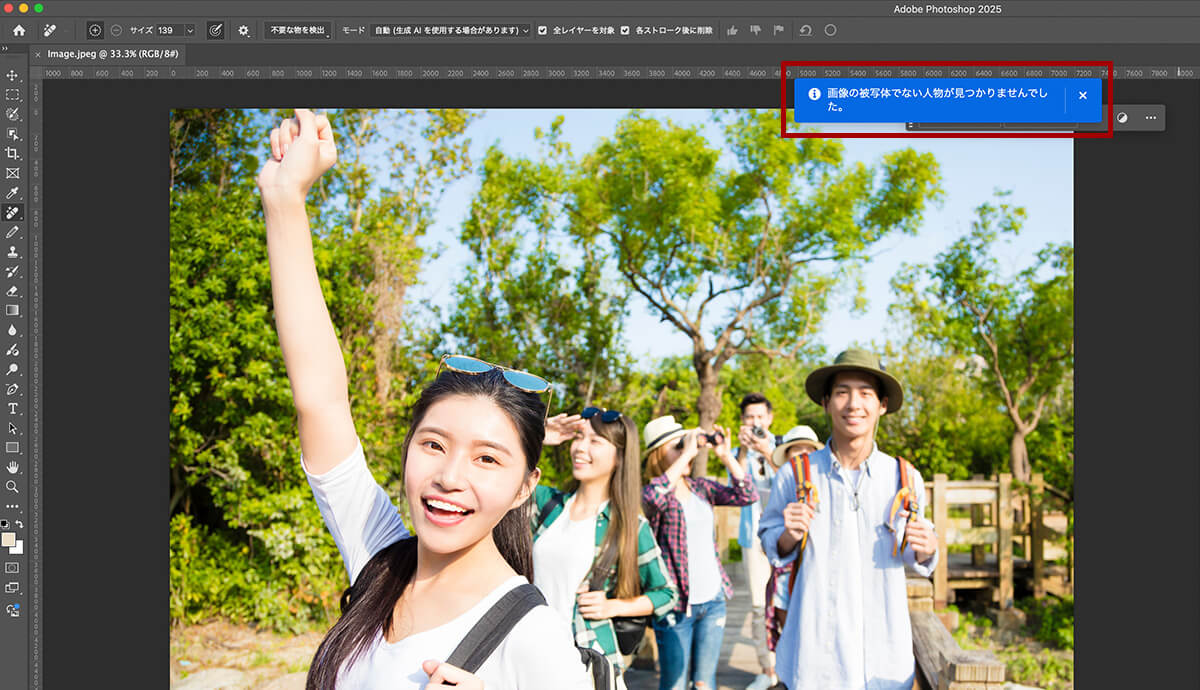Image resolution: width=1200 pixels, height=690 pixels.
Task: Select the Crop tool
Action: click(x=13, y=153)
